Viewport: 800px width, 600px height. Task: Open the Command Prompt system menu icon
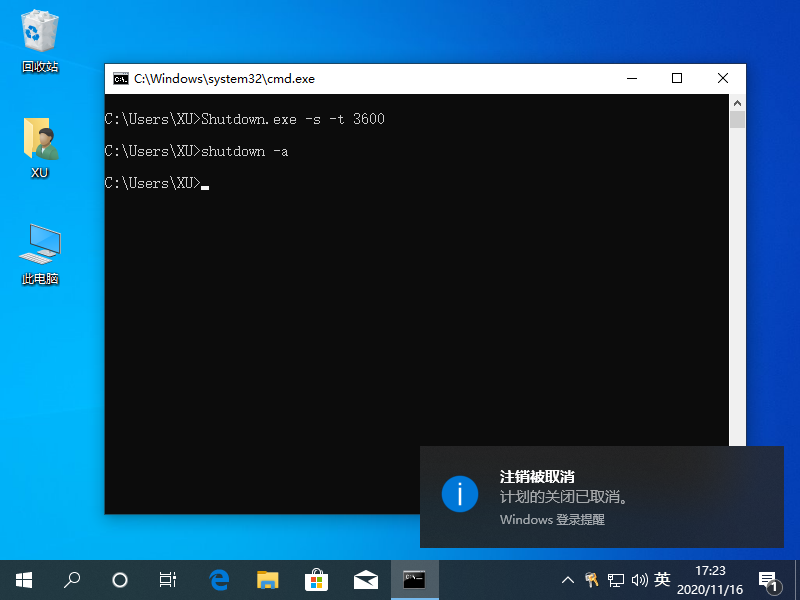(x=122, y=78)
